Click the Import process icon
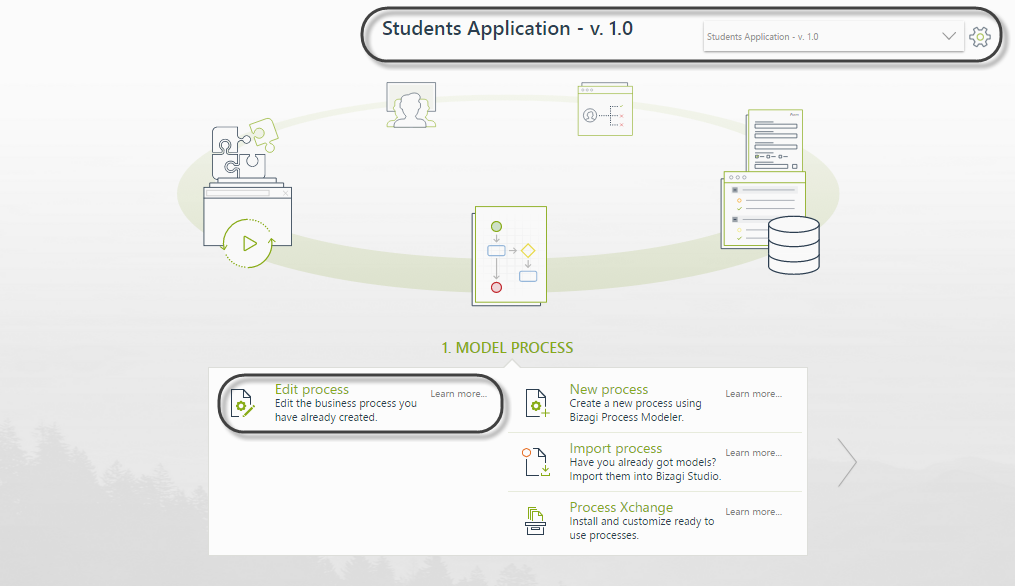This screenshot has height=586, width=1015. pos(537,462)
